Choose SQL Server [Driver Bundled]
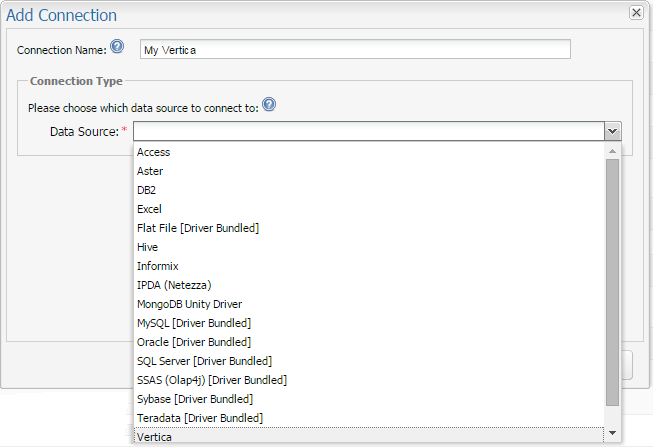The width and height of the screenshot is (653, 448). point(204,361)
